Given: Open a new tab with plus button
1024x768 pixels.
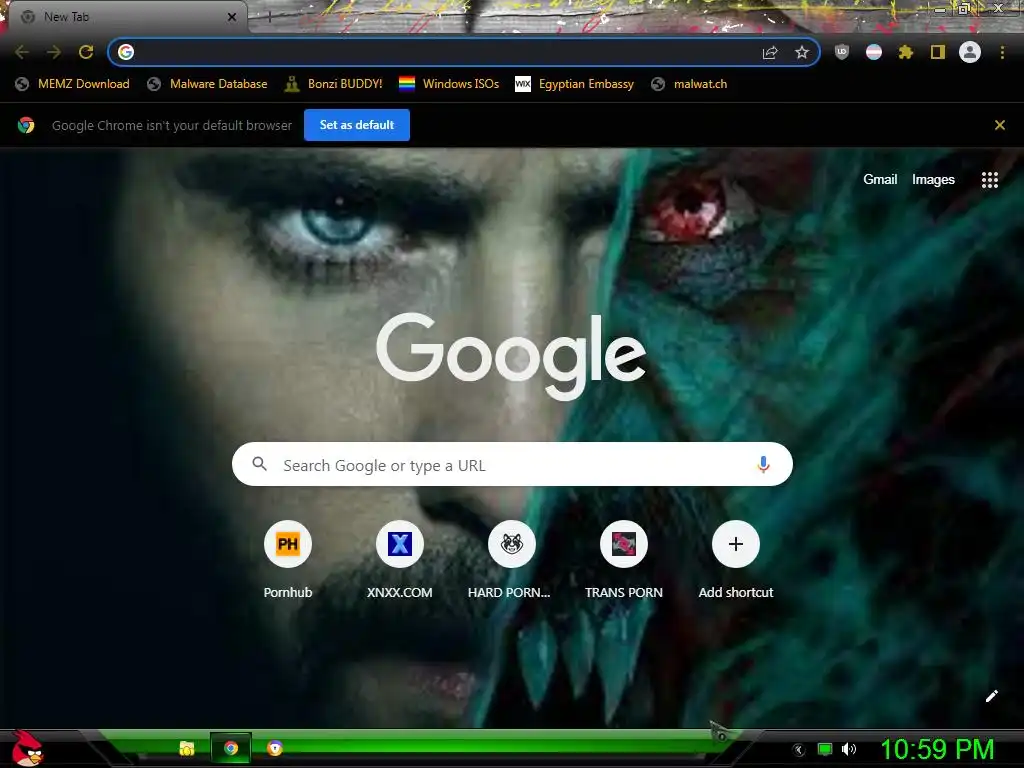Looking at the screenshot, I should [x=269, y=17].
